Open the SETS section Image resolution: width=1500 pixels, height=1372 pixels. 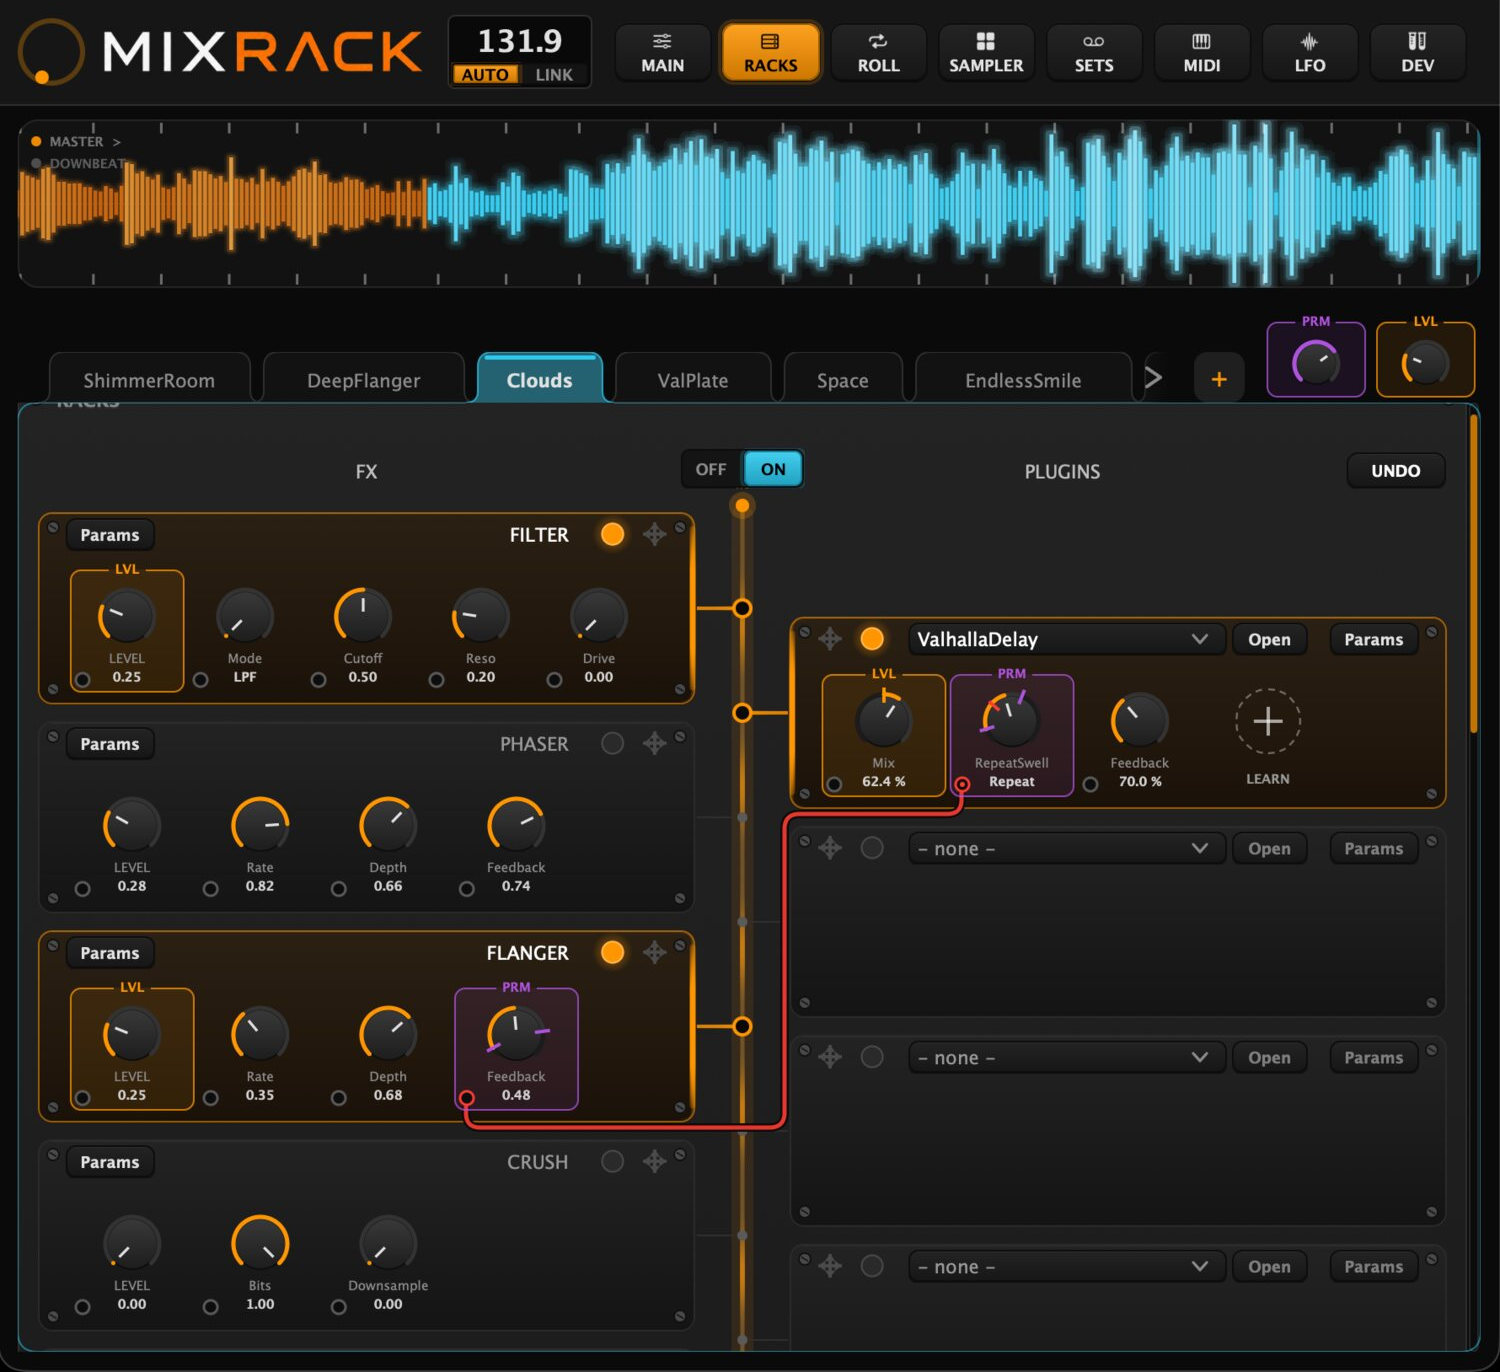coord(1094,53)
